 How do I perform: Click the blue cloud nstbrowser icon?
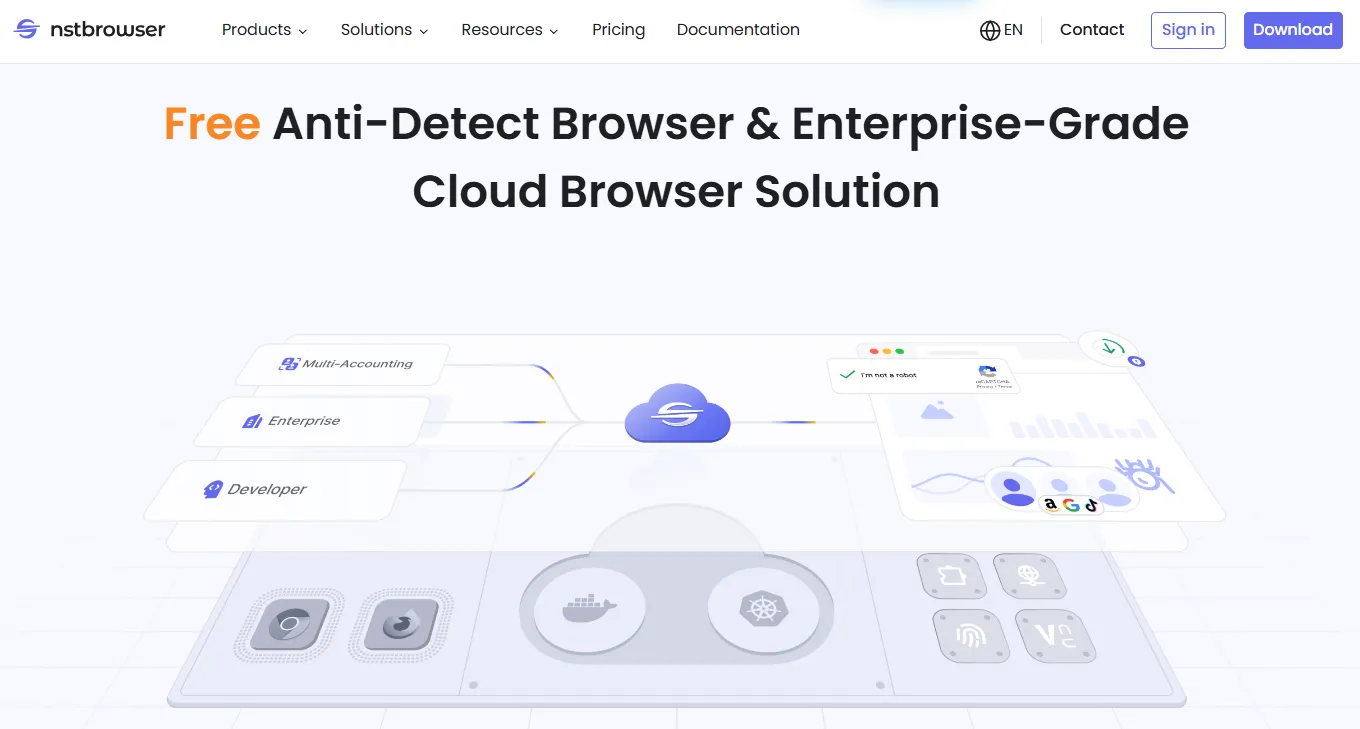(x=677, y=413)
